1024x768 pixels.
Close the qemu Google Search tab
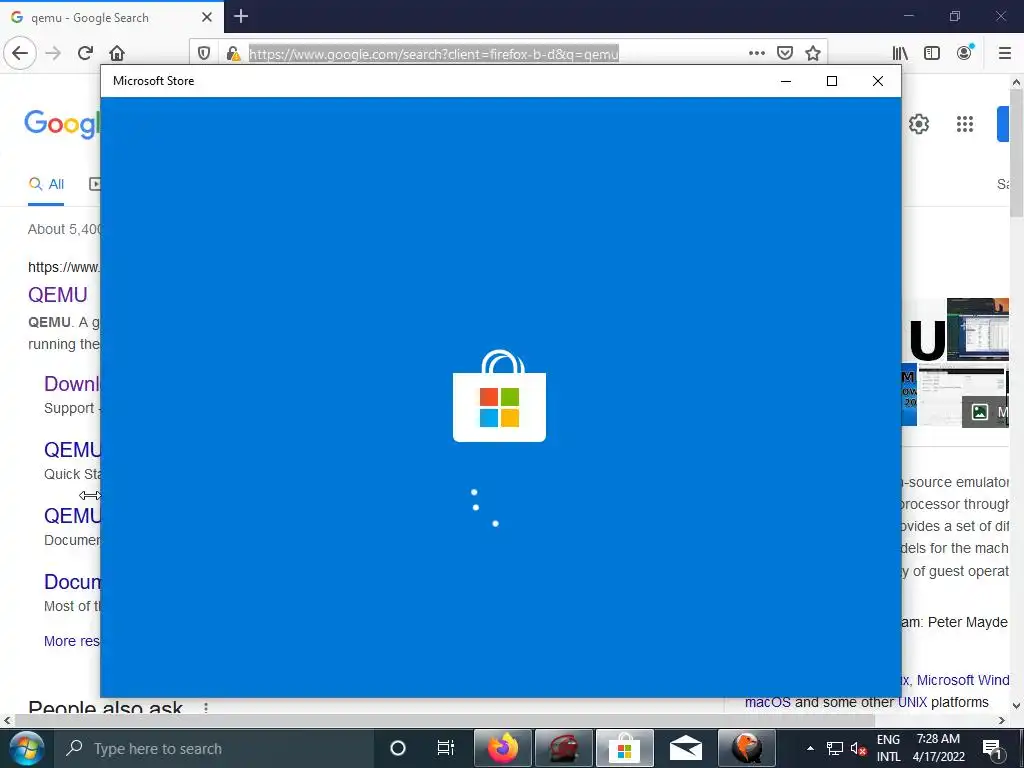point(207,17)
